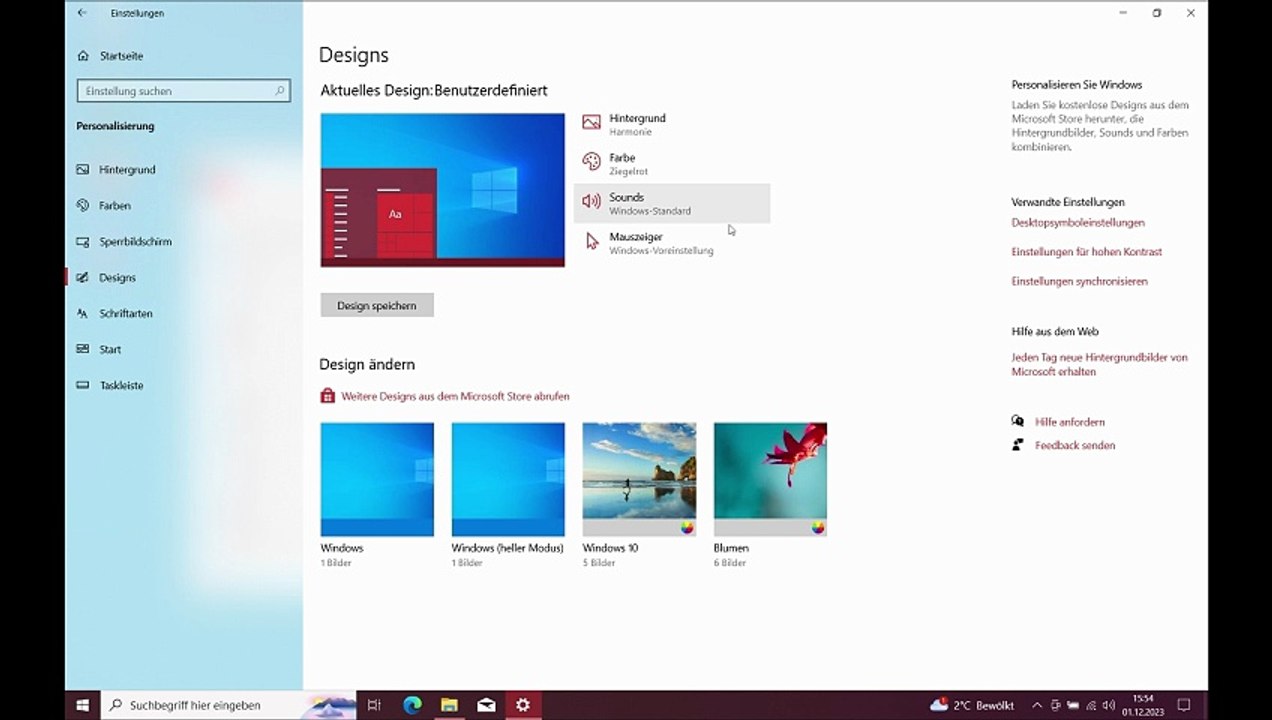Click the Microsoft Store bag icon
Screen dimensions: 1272x720
(327, 396)
